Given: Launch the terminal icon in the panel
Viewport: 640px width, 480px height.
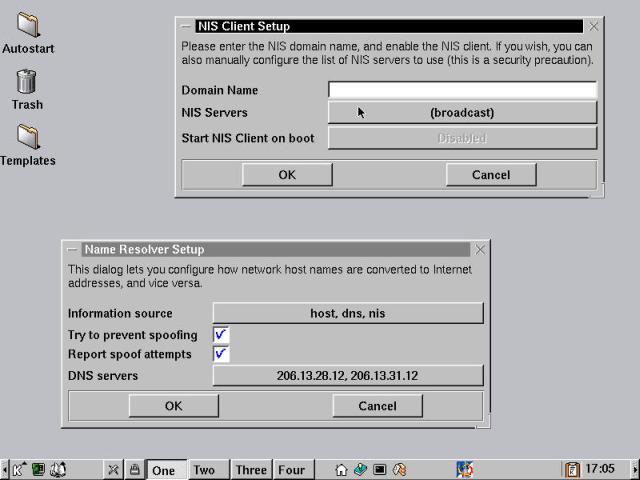Looking at the screenshot, I should pos(380,469).
